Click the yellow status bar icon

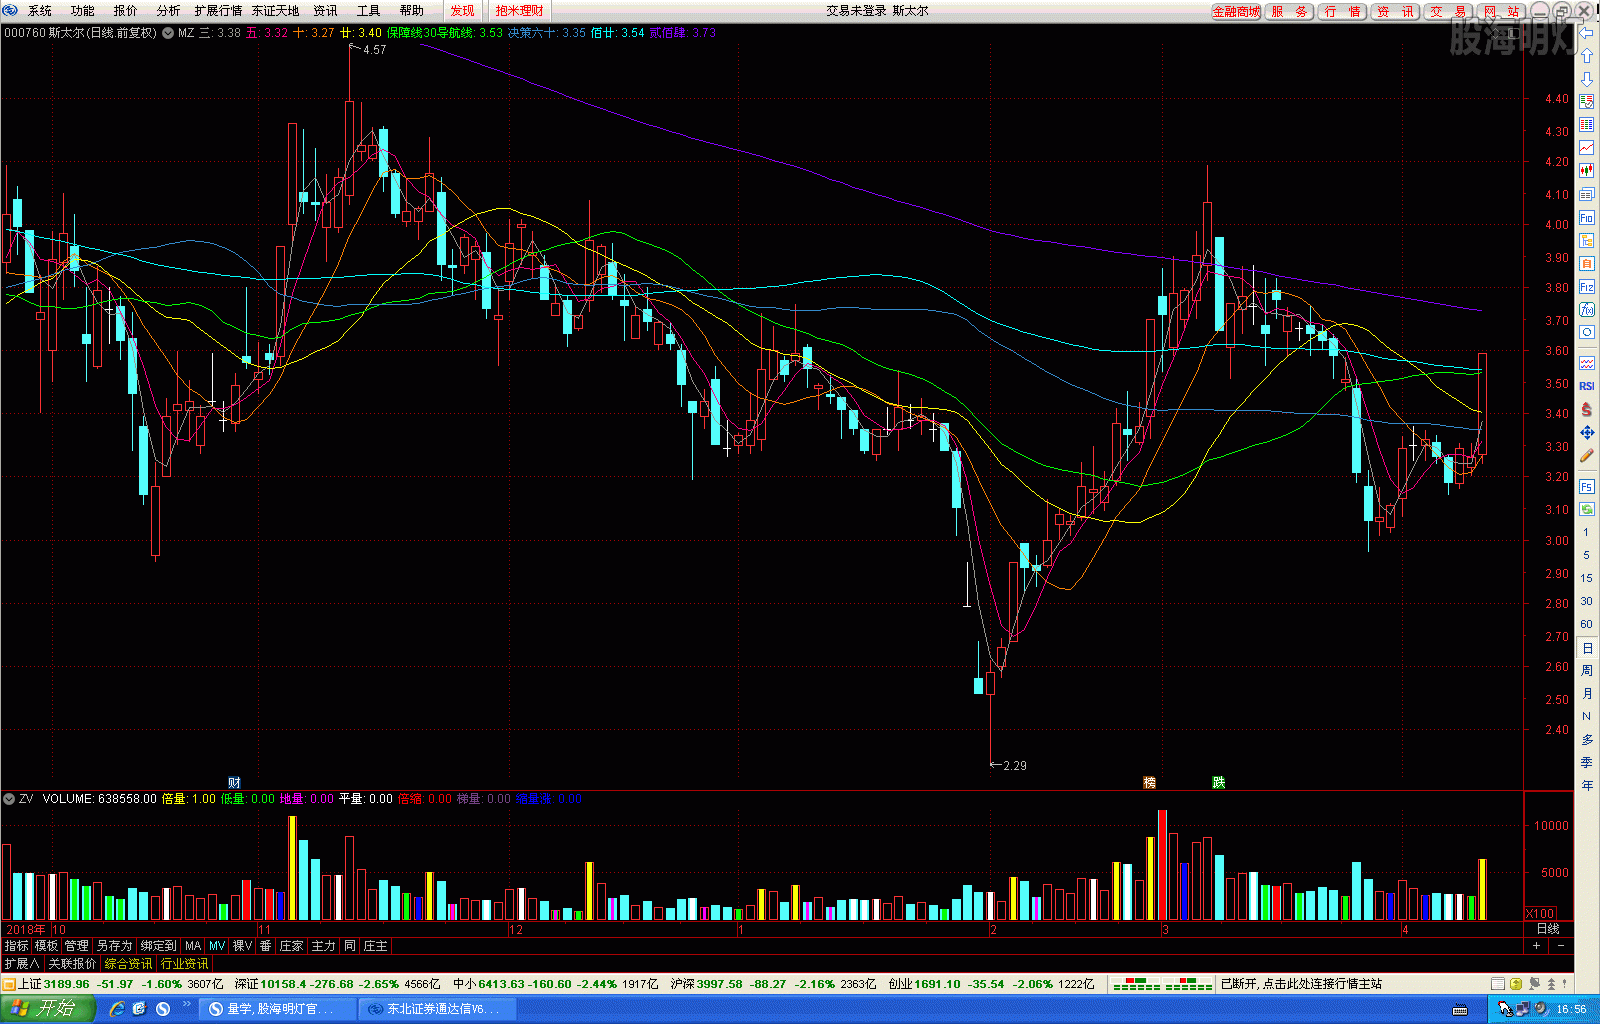tap(1516, 984)
